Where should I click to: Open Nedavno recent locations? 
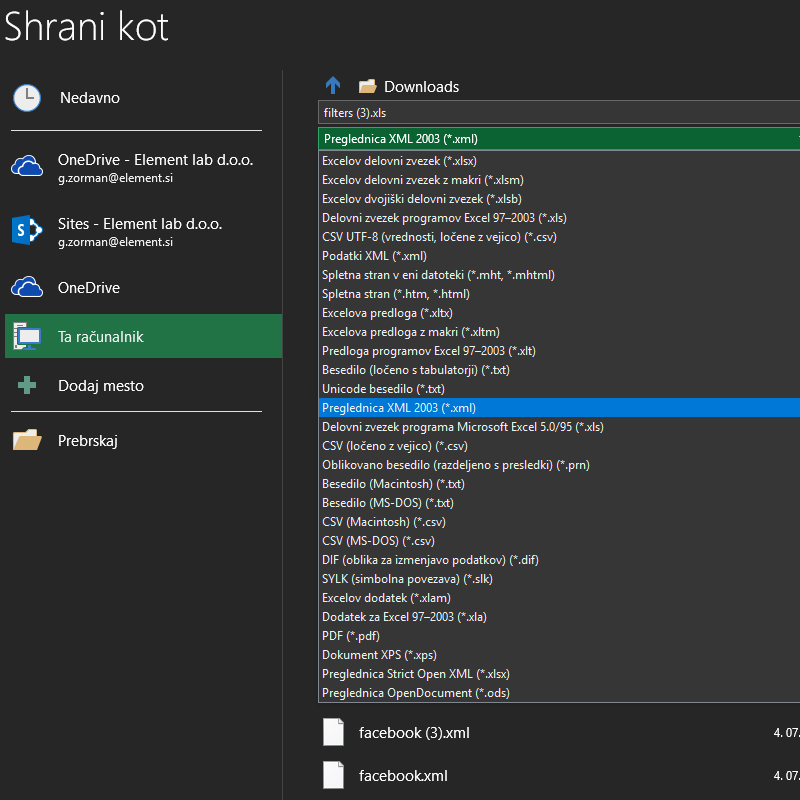143,97
